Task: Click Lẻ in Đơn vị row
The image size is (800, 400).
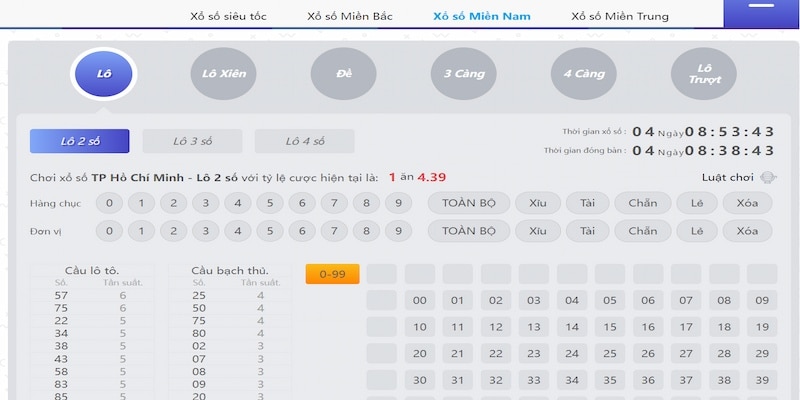Action: [697, 231]
